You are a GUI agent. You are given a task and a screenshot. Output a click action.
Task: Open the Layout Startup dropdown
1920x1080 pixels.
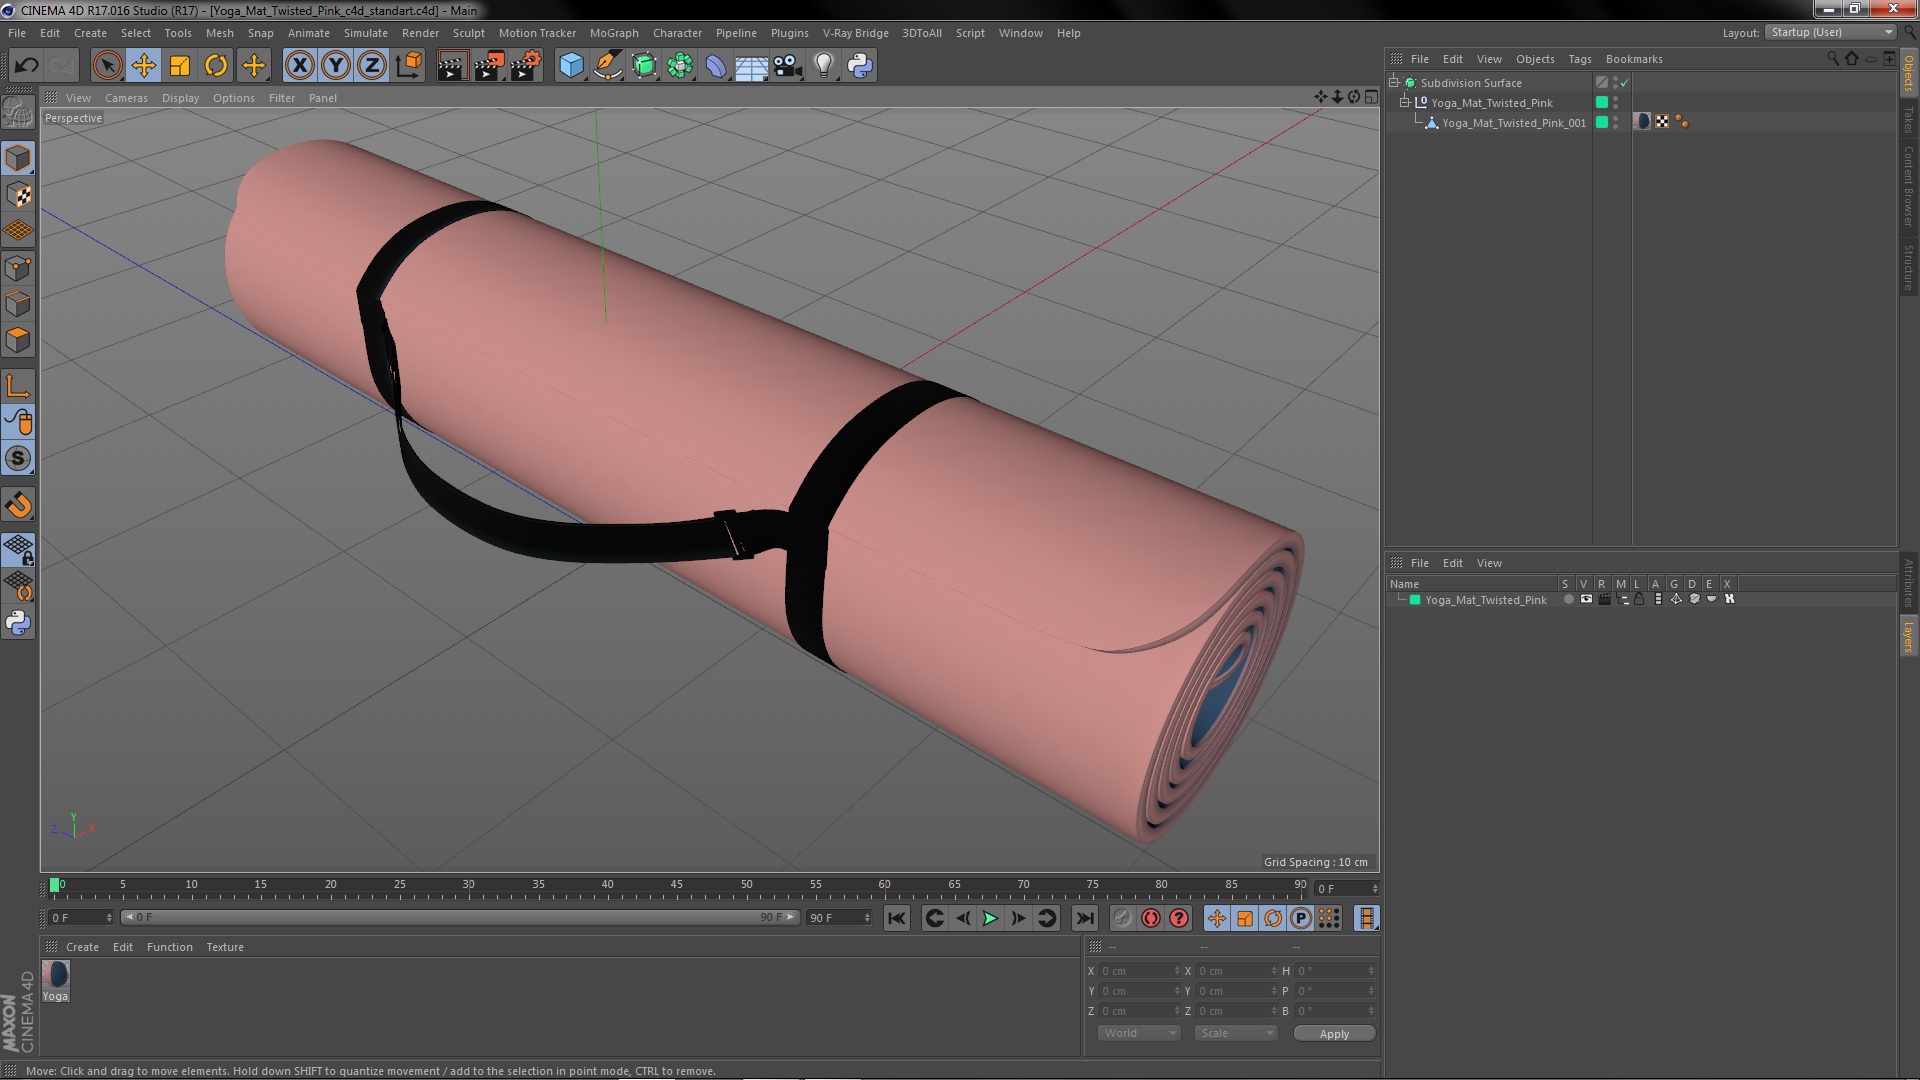(x=1830, y=33)
